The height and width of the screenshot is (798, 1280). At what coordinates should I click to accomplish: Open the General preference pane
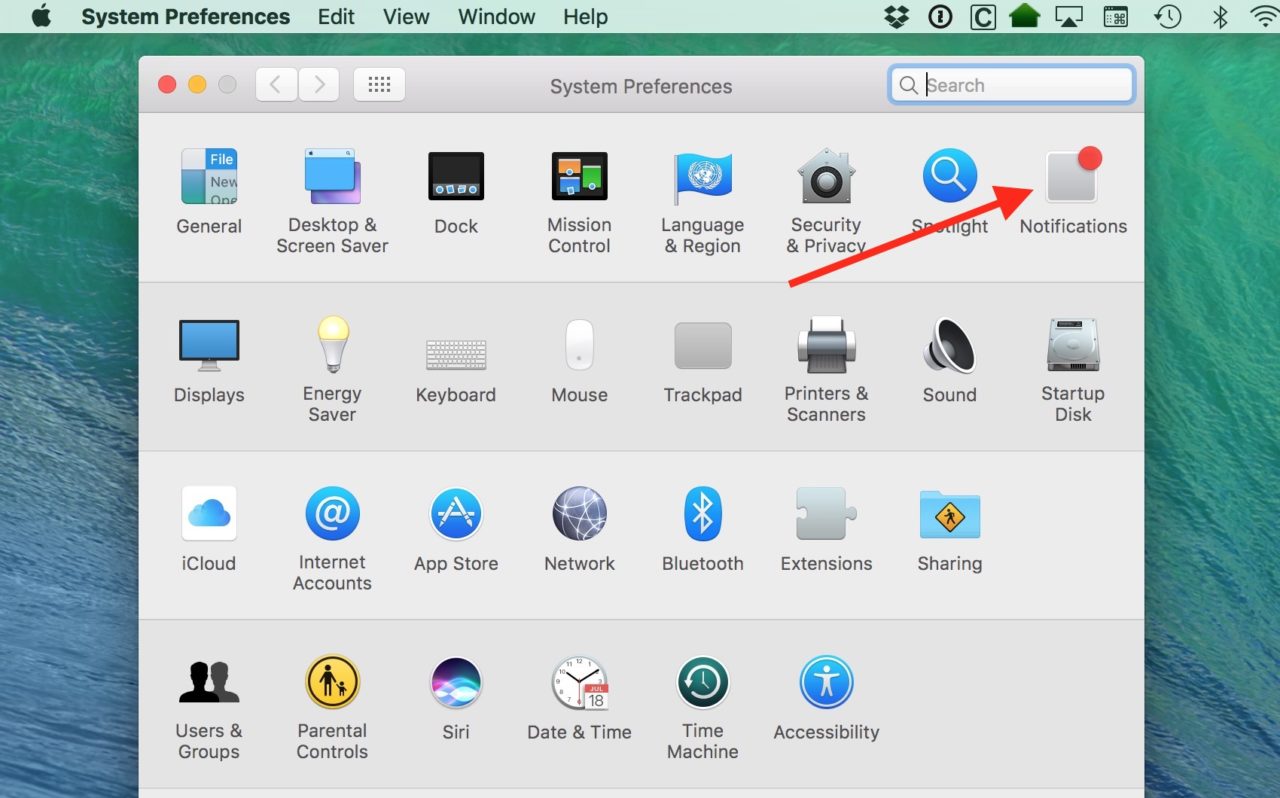(208, 191)
